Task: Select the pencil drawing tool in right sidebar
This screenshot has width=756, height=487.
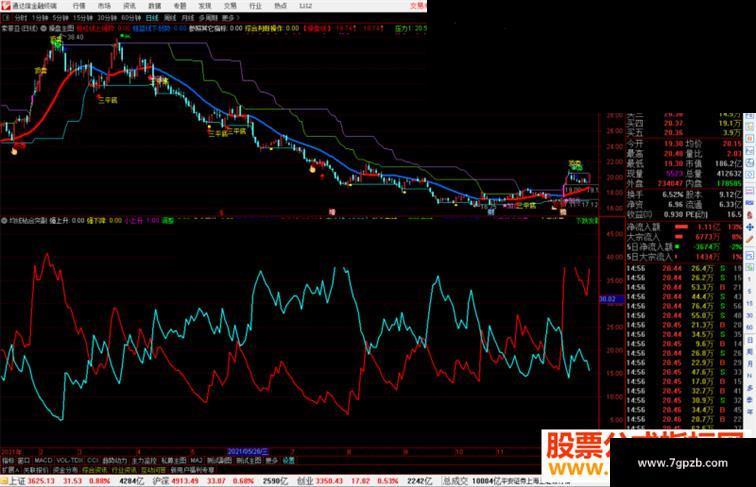Action: pyautogui.click(x=750, y=240)
